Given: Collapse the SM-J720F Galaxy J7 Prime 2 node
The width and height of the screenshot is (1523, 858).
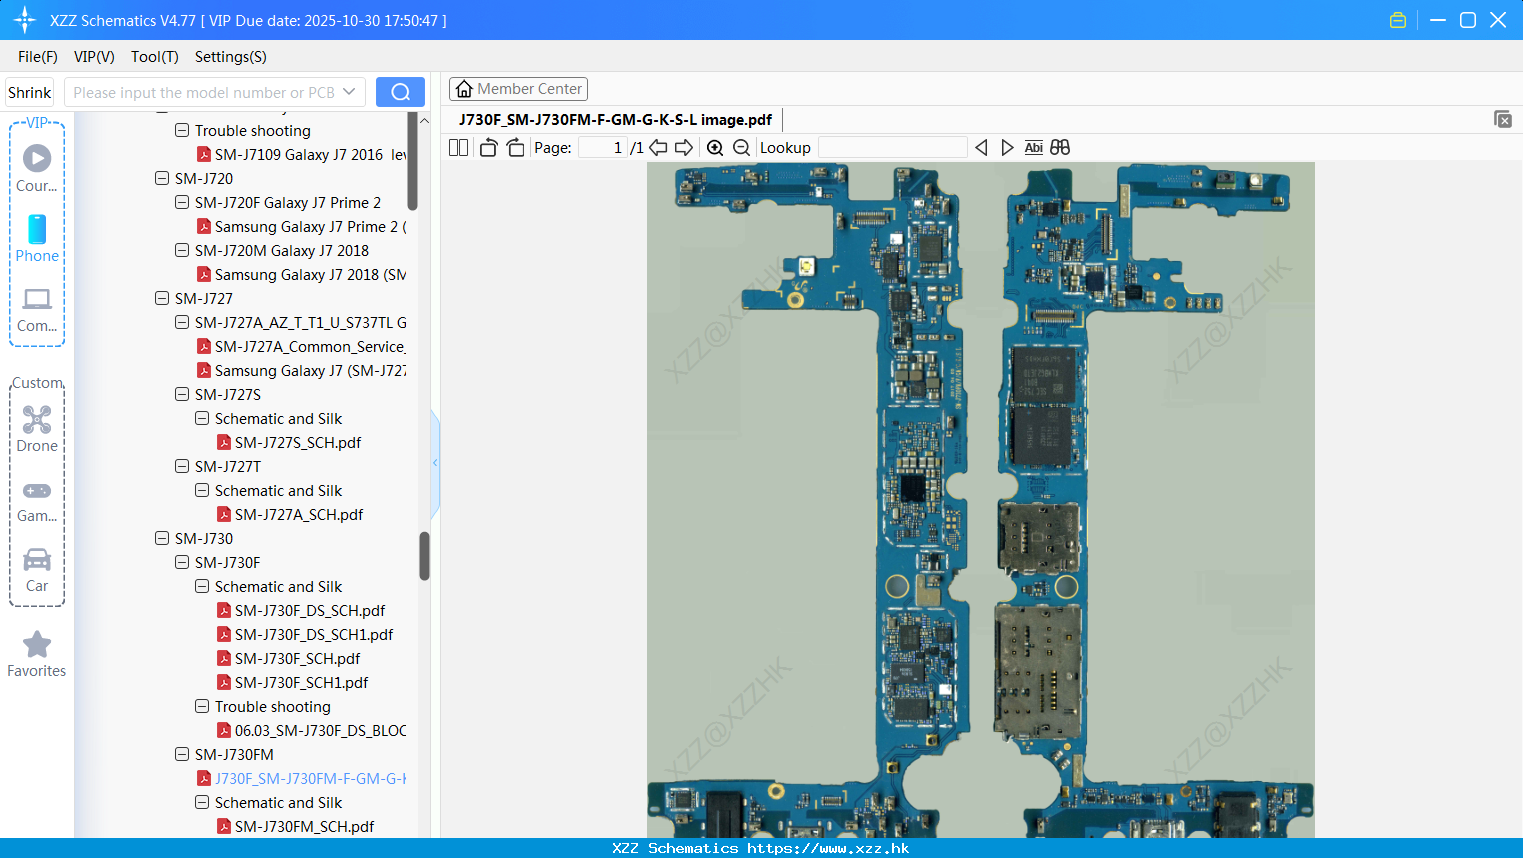Looking at the screenshot, I should 182,202.
